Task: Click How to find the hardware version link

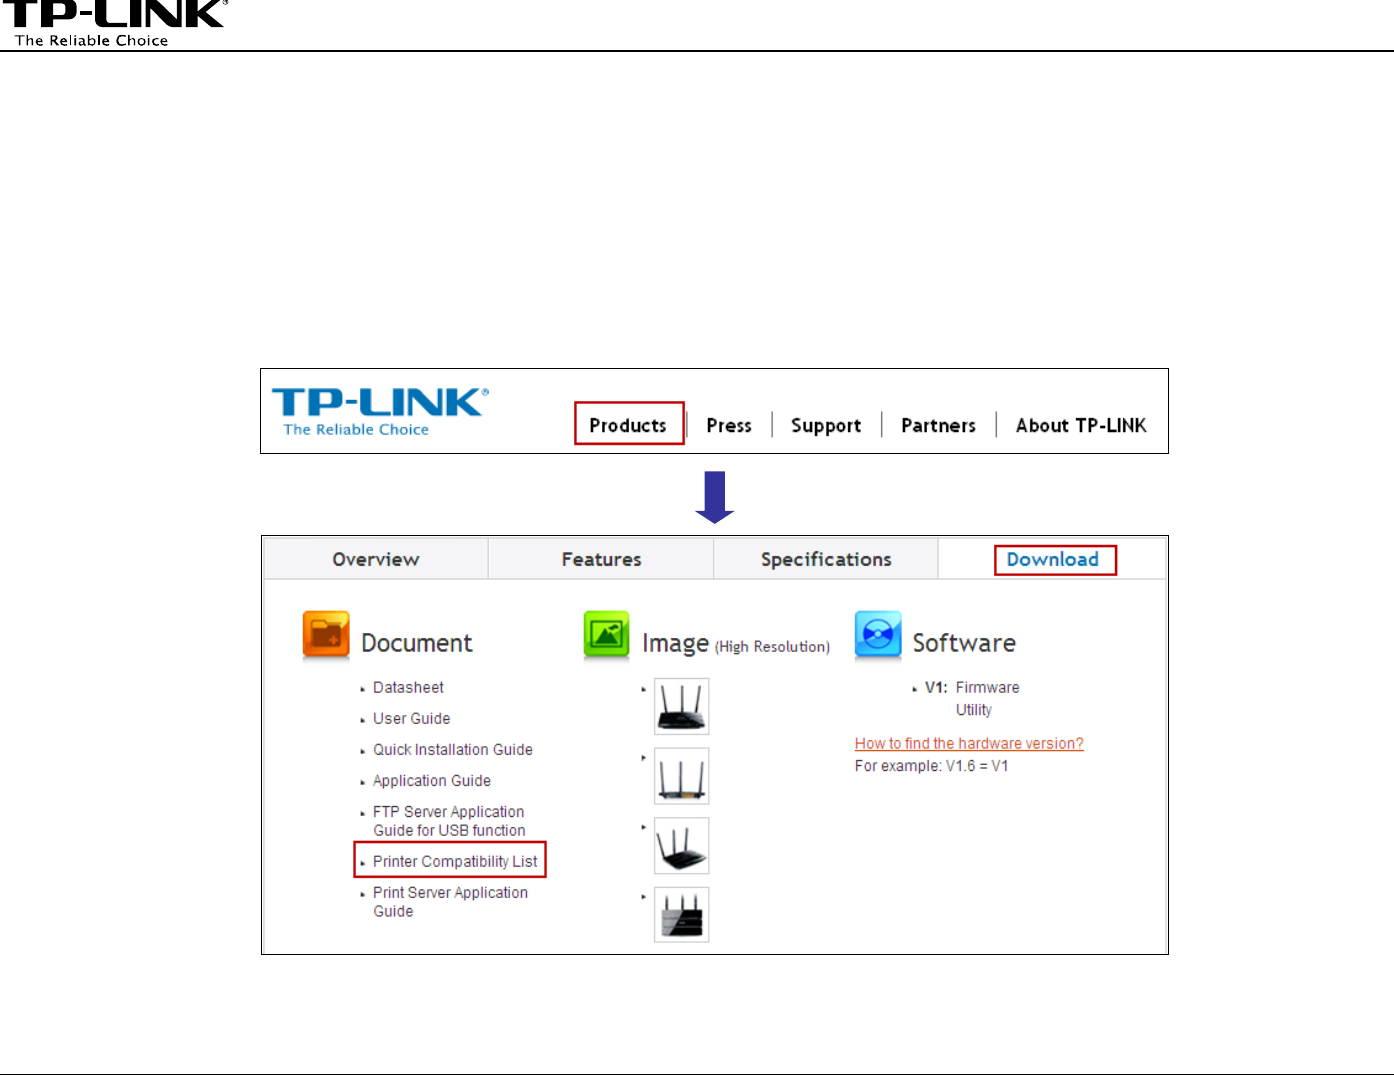Action: pyautogui.click(x=969, y=743)
